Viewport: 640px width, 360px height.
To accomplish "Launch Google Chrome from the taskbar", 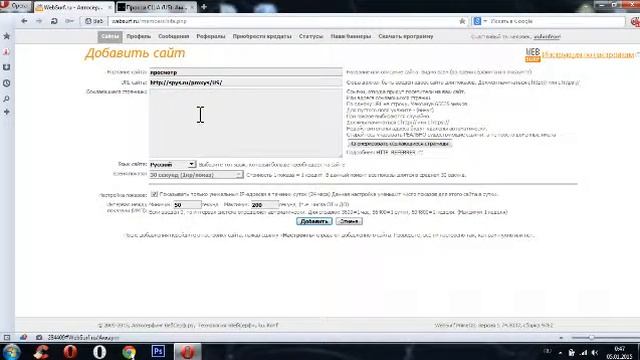I will [x=129, y=351].
